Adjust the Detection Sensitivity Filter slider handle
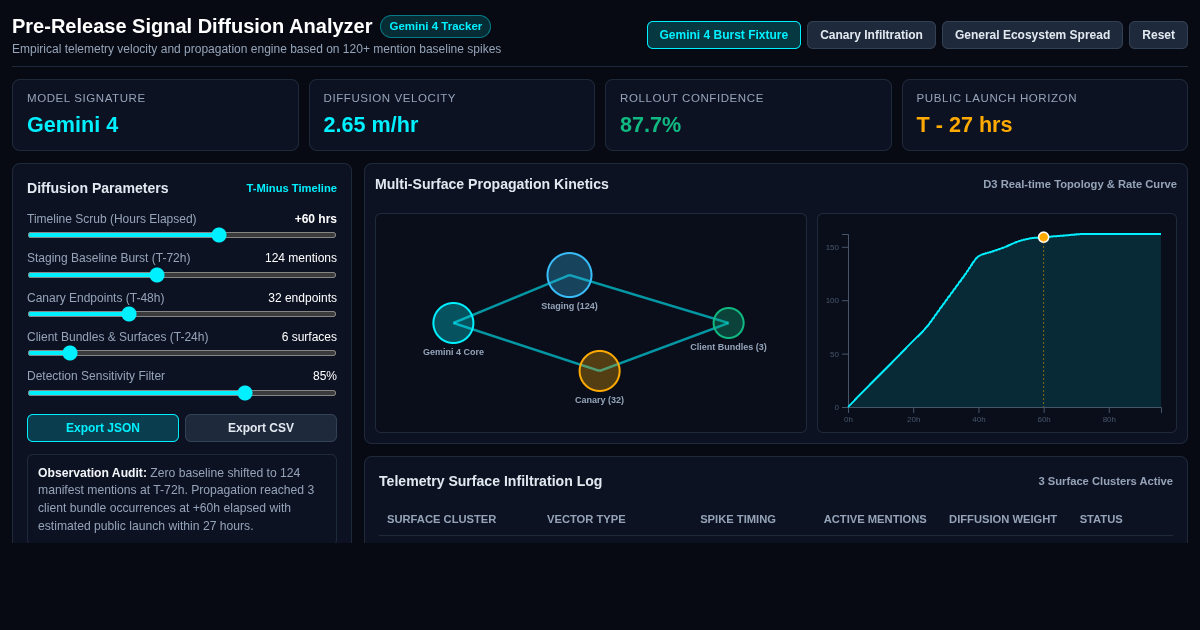 click(245, 393)
